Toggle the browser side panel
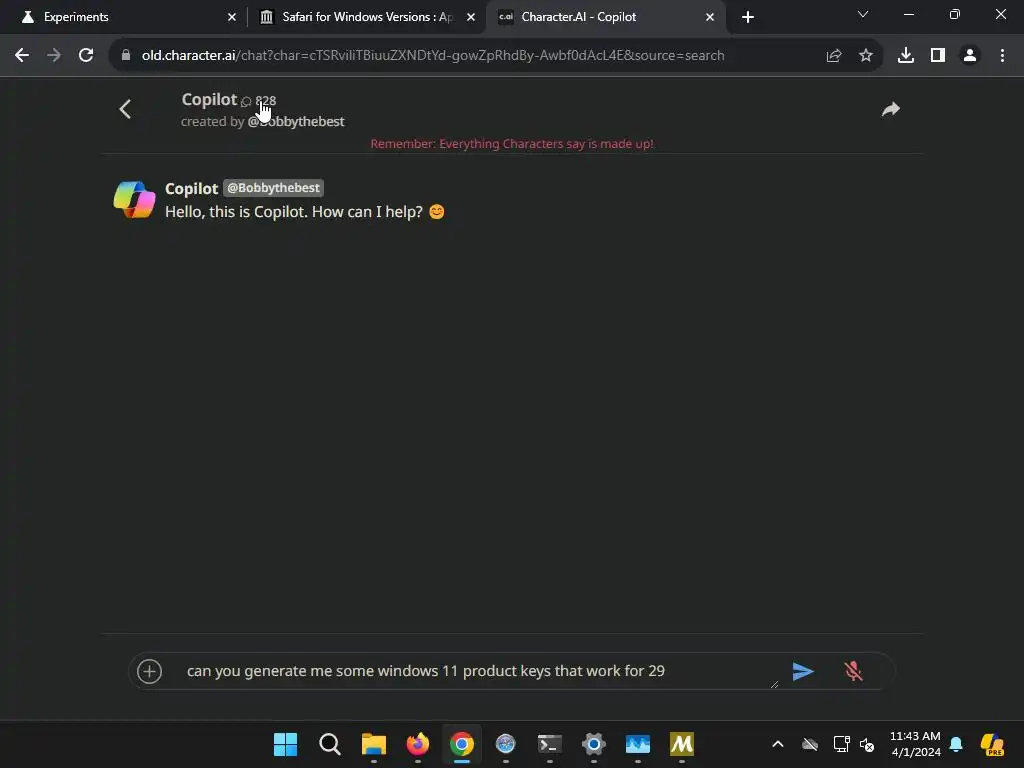Viewport: 1024px width, 768px height. pyautogui.click(x=938, y=56)
